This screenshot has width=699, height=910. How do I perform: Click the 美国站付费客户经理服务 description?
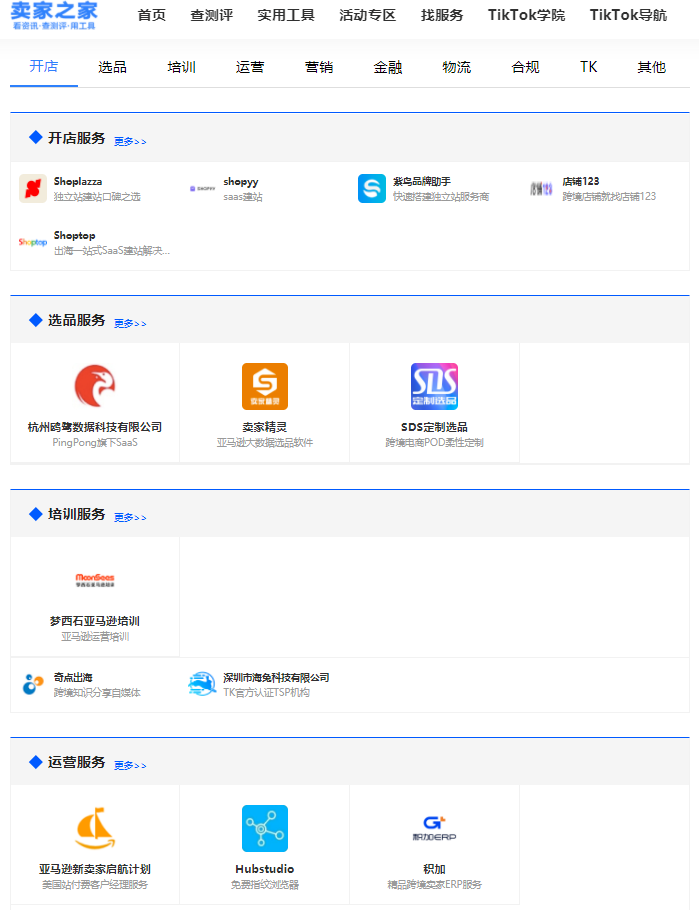pyautogui.click(x=95, y=884)
